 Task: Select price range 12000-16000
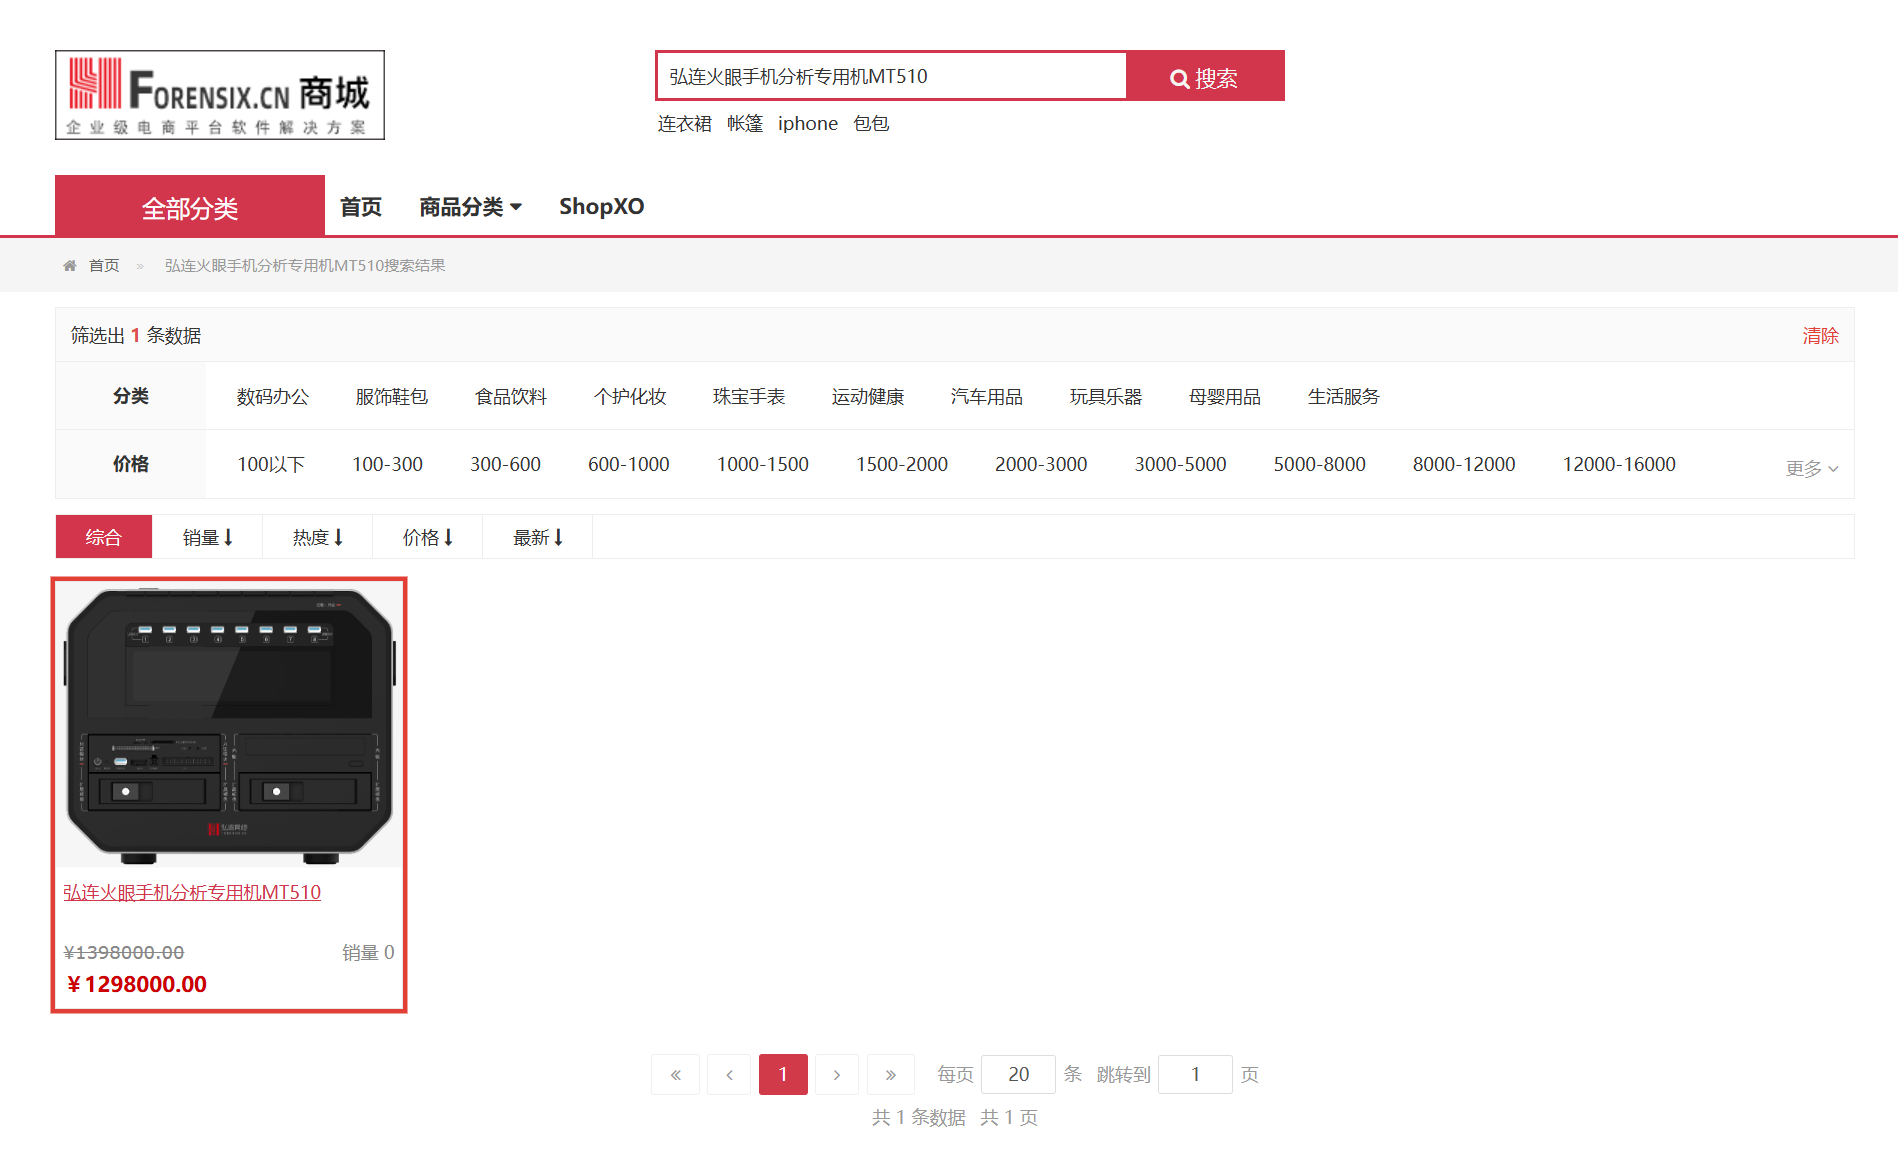point(1619,465)
